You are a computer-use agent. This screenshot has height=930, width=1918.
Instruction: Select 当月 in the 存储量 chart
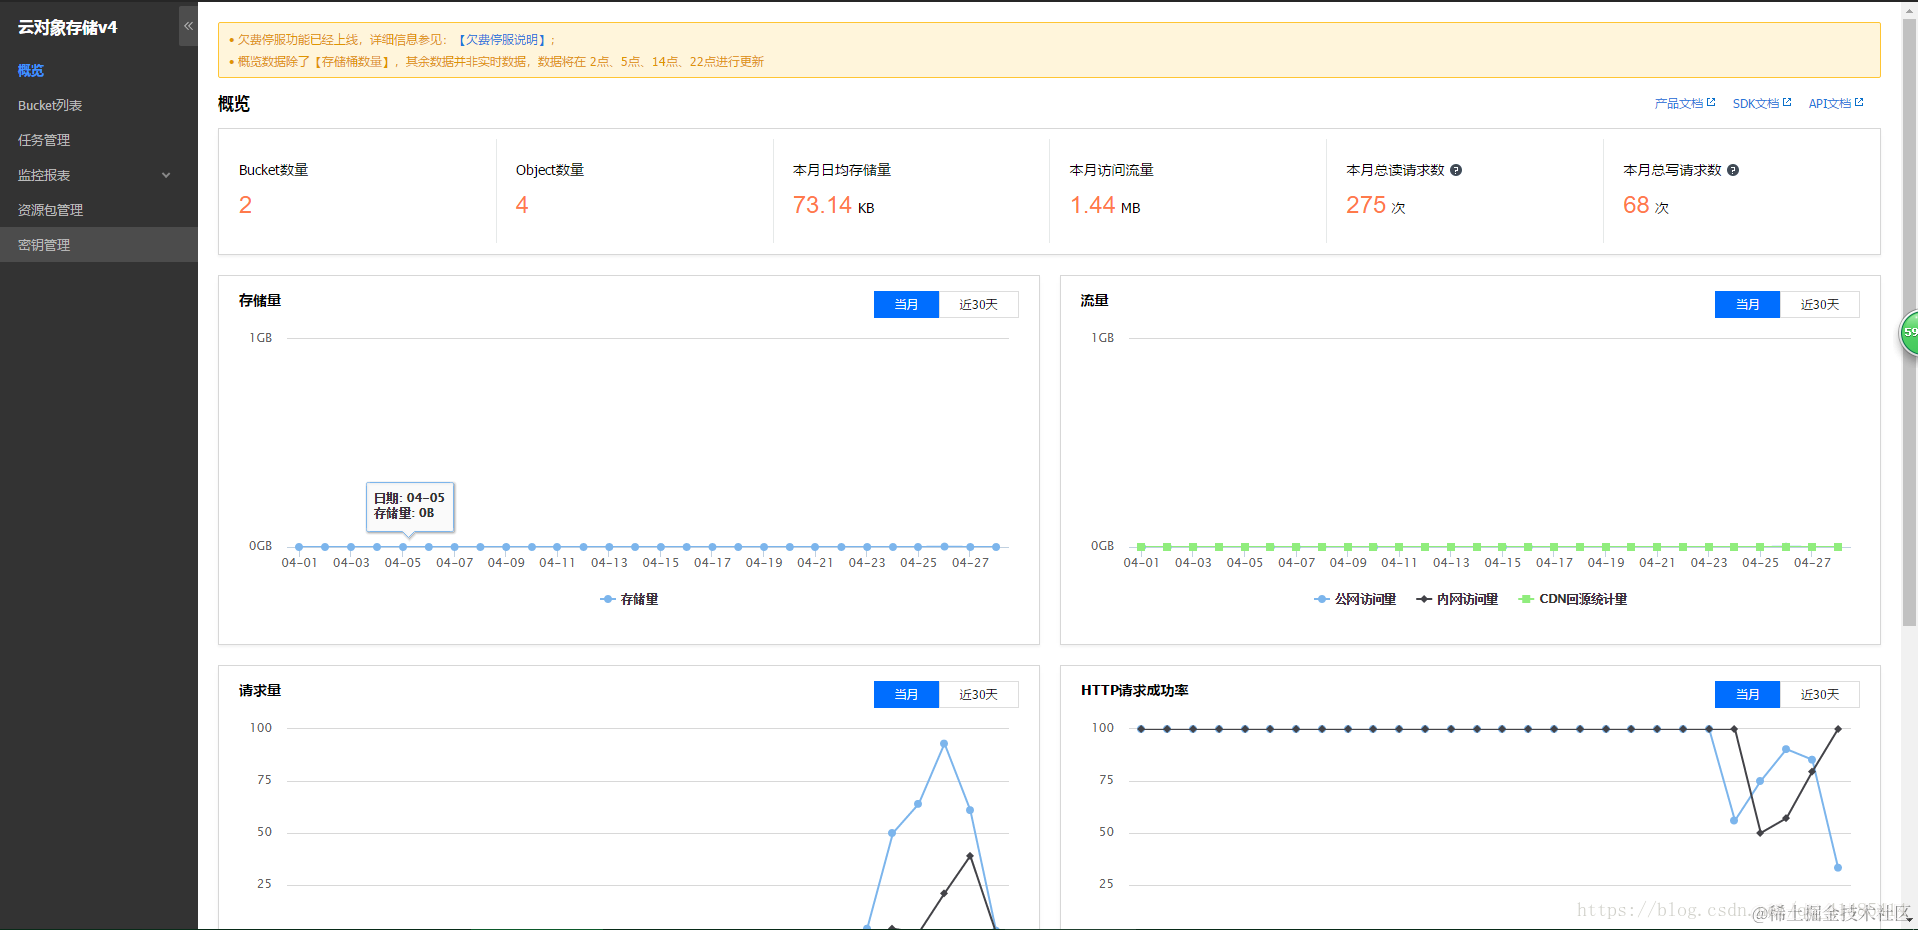[x=906, y=304]
